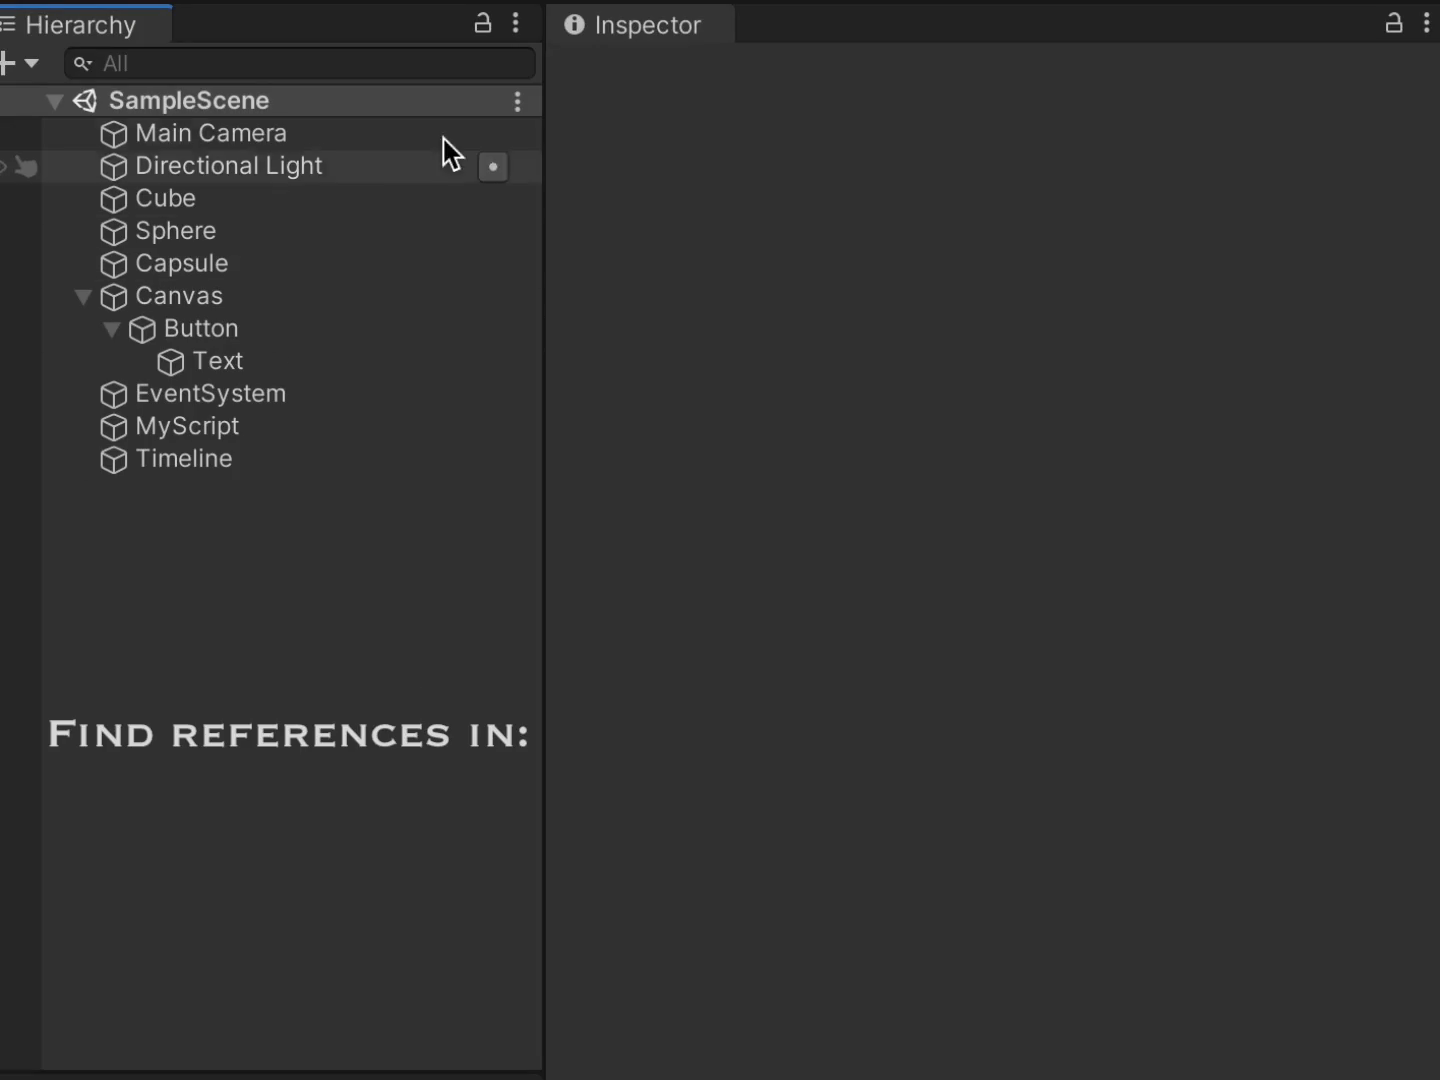Switch to the Inspector tab

tap(640, 25)
